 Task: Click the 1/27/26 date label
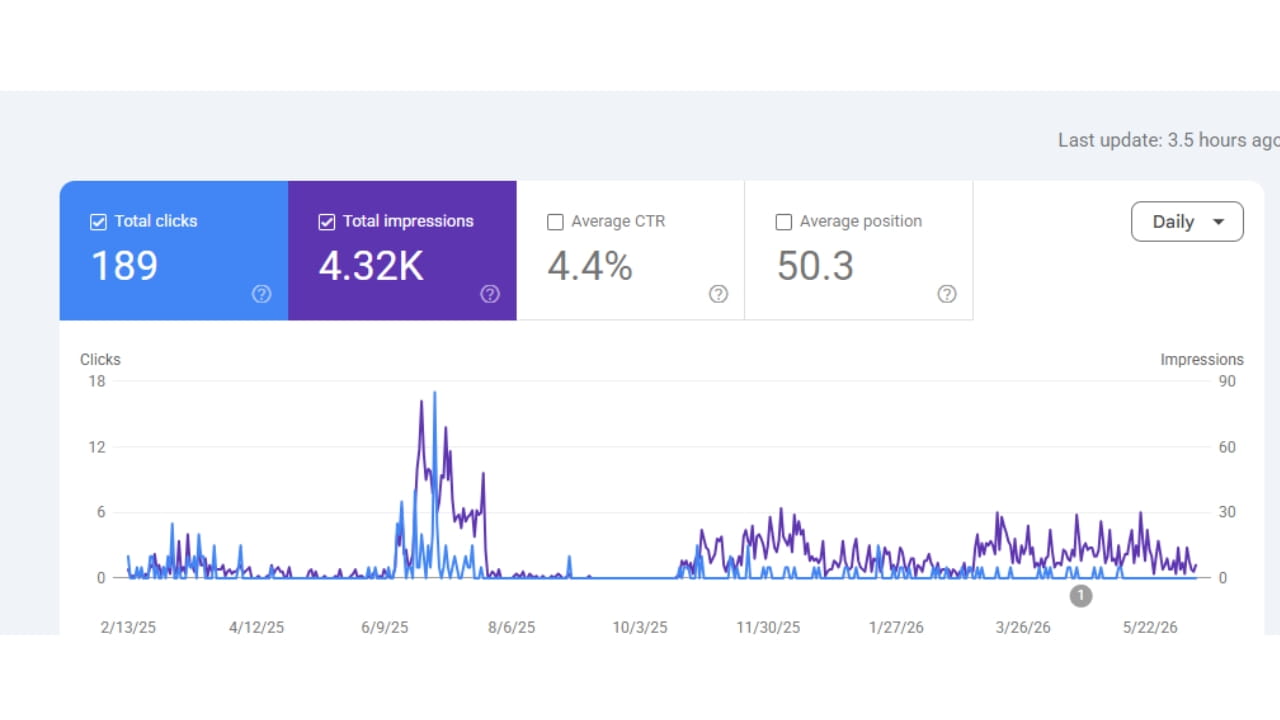tap(896, 628)
